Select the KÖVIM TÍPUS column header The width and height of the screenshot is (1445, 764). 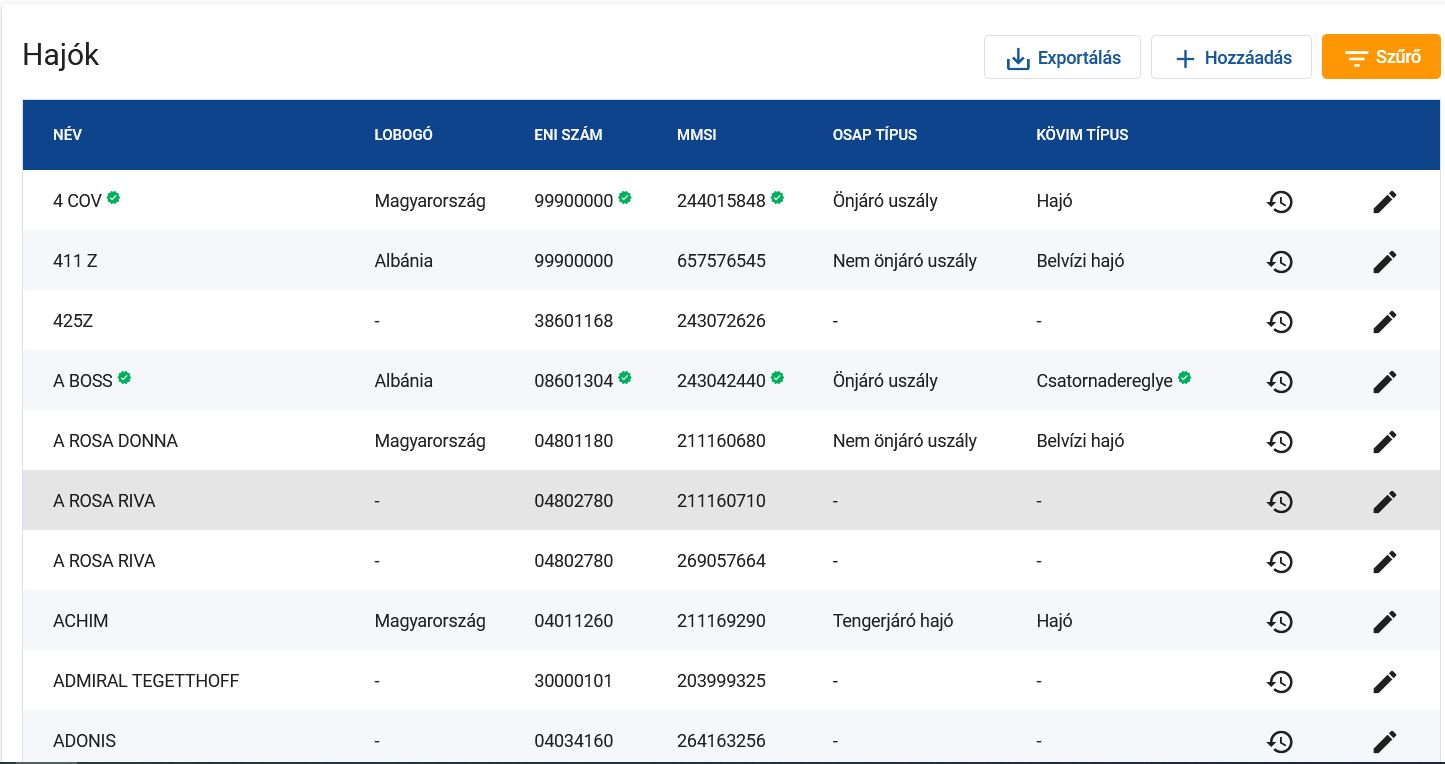point(1082,135)
